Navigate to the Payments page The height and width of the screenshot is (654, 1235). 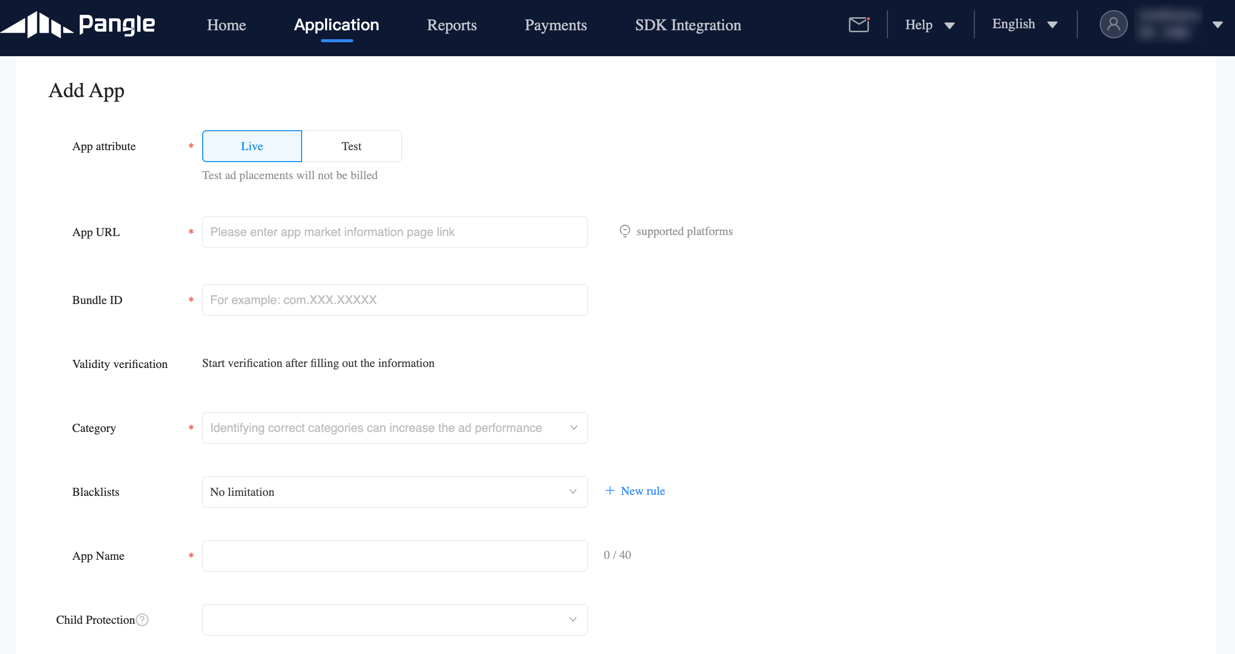[555, 25]
